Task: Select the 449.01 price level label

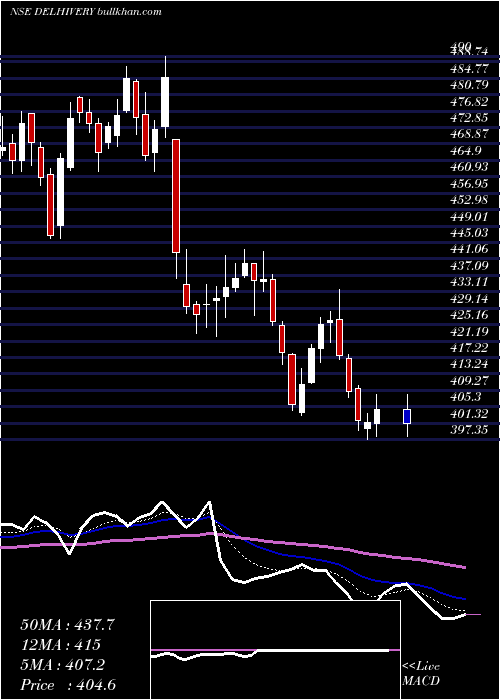Action: click(469, 218)
